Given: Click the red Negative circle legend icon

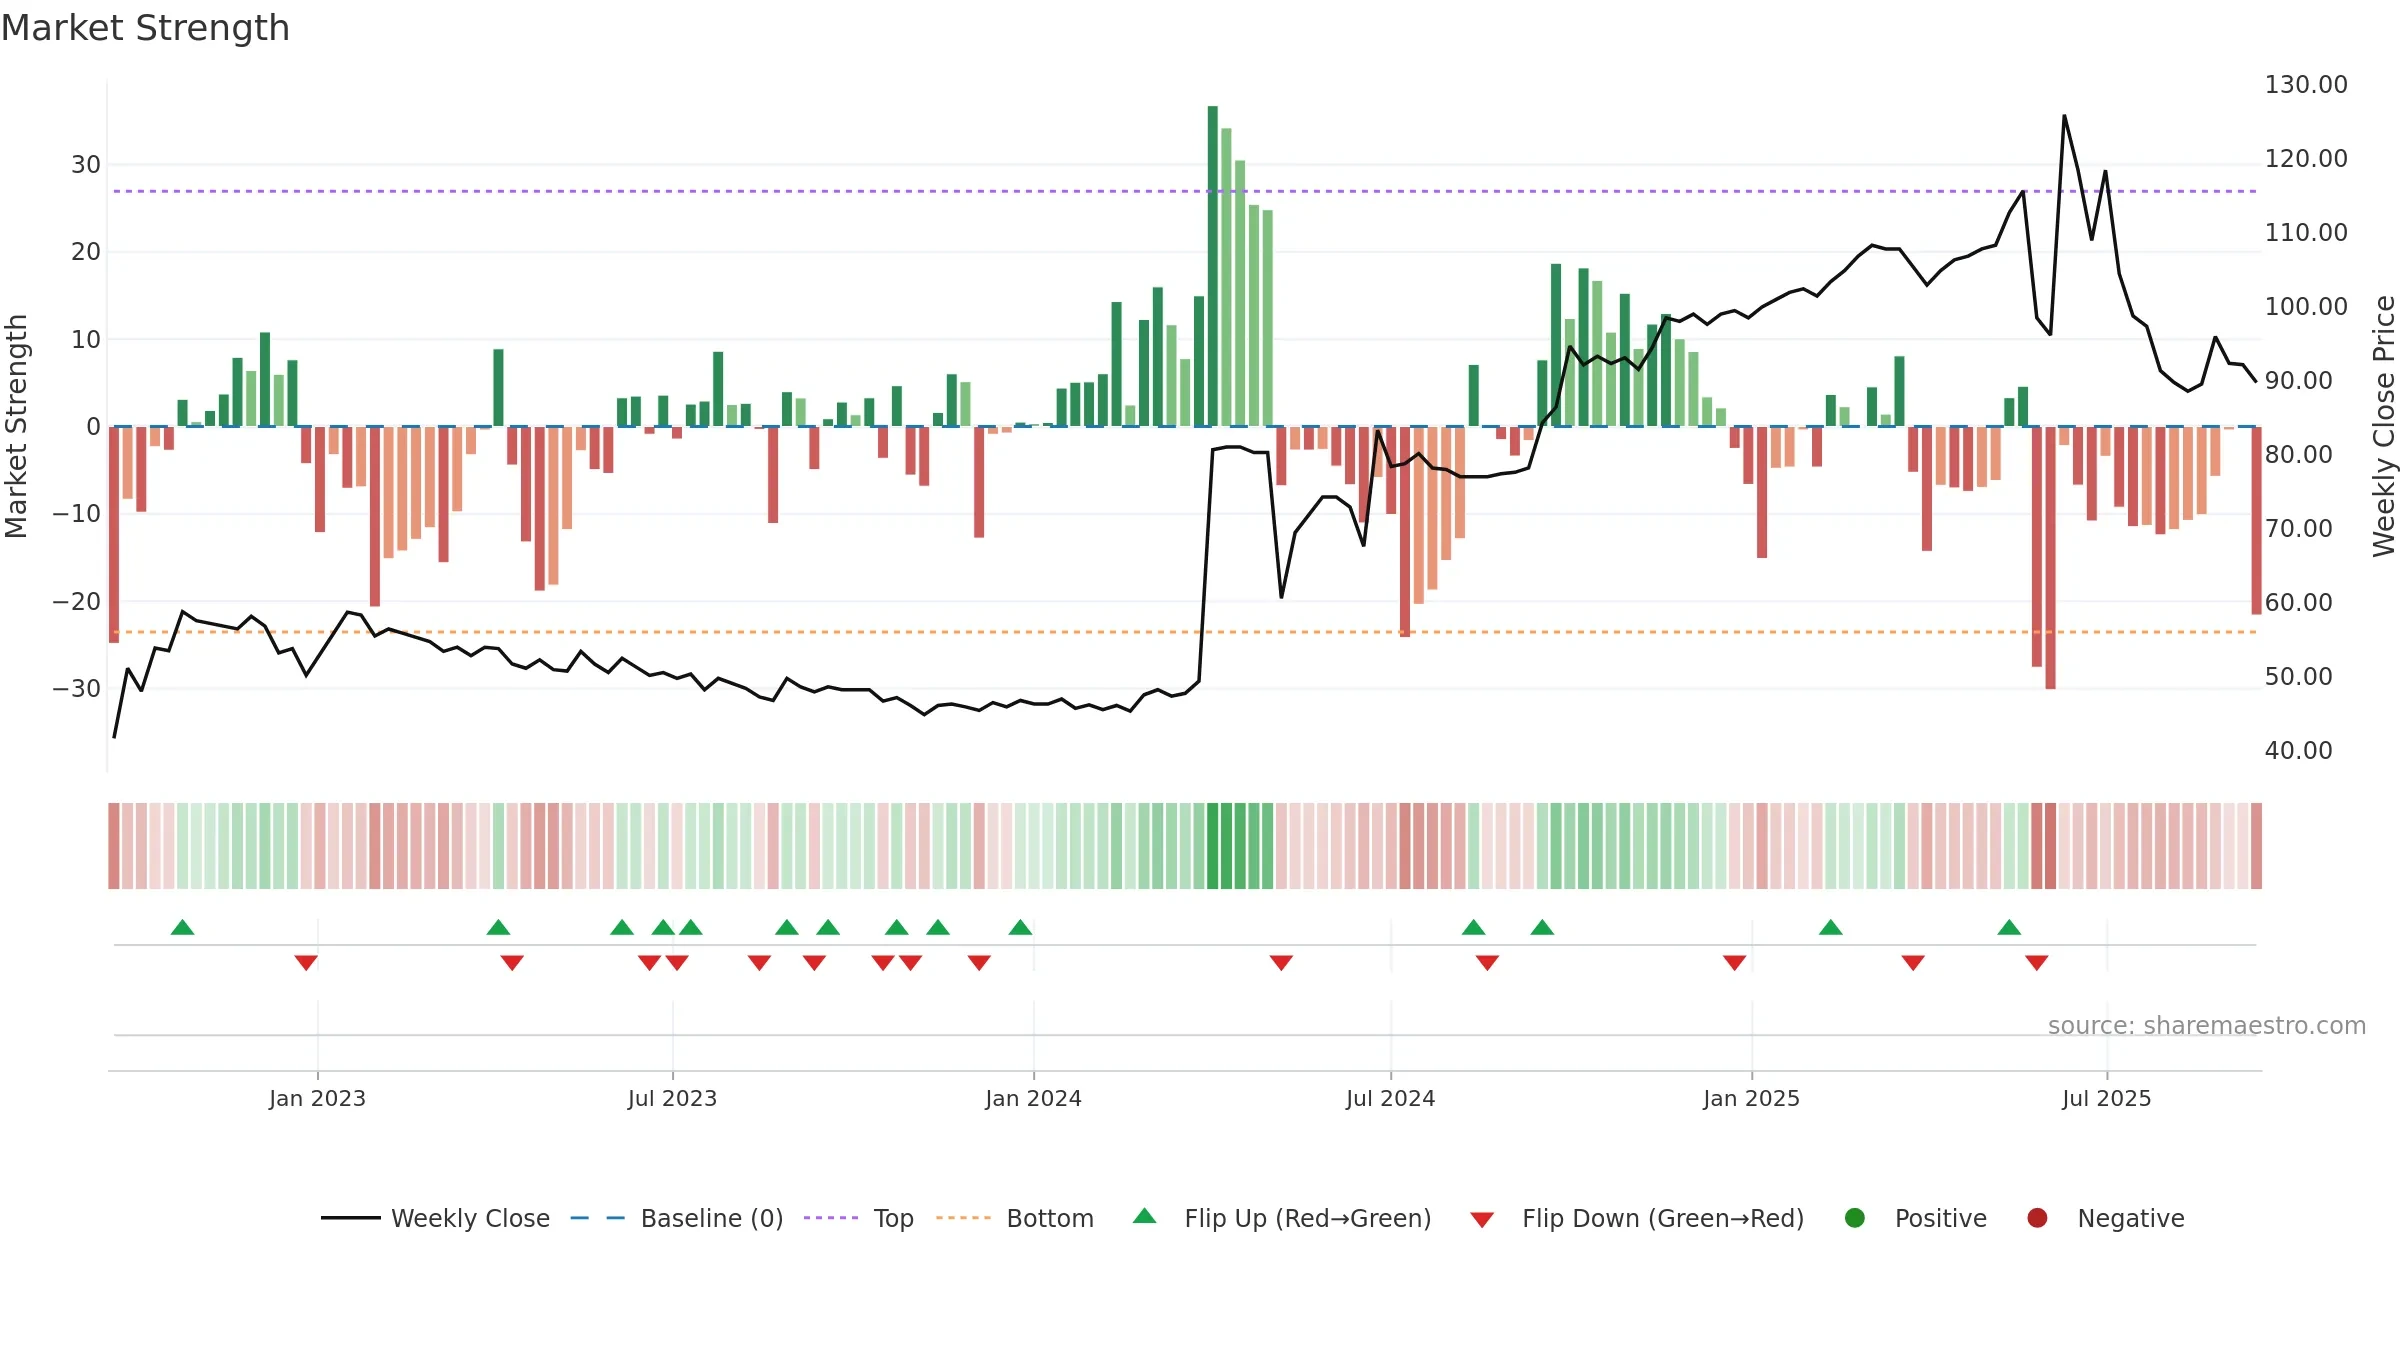Looking at the screenshot, I should click(x=2037, y=1218).
